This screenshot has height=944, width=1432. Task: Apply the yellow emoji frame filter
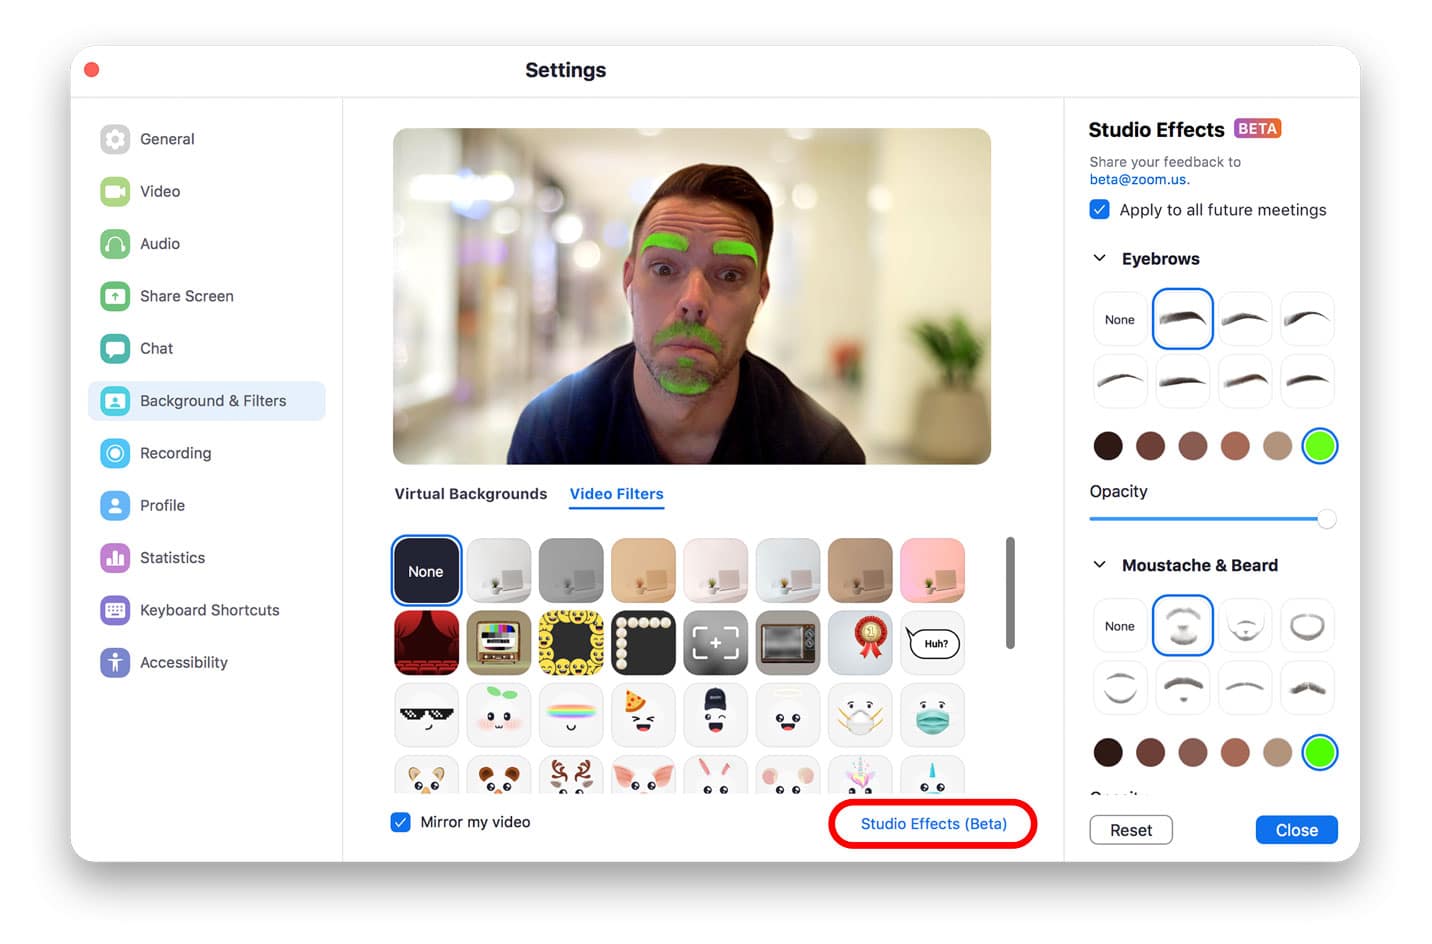571,643
